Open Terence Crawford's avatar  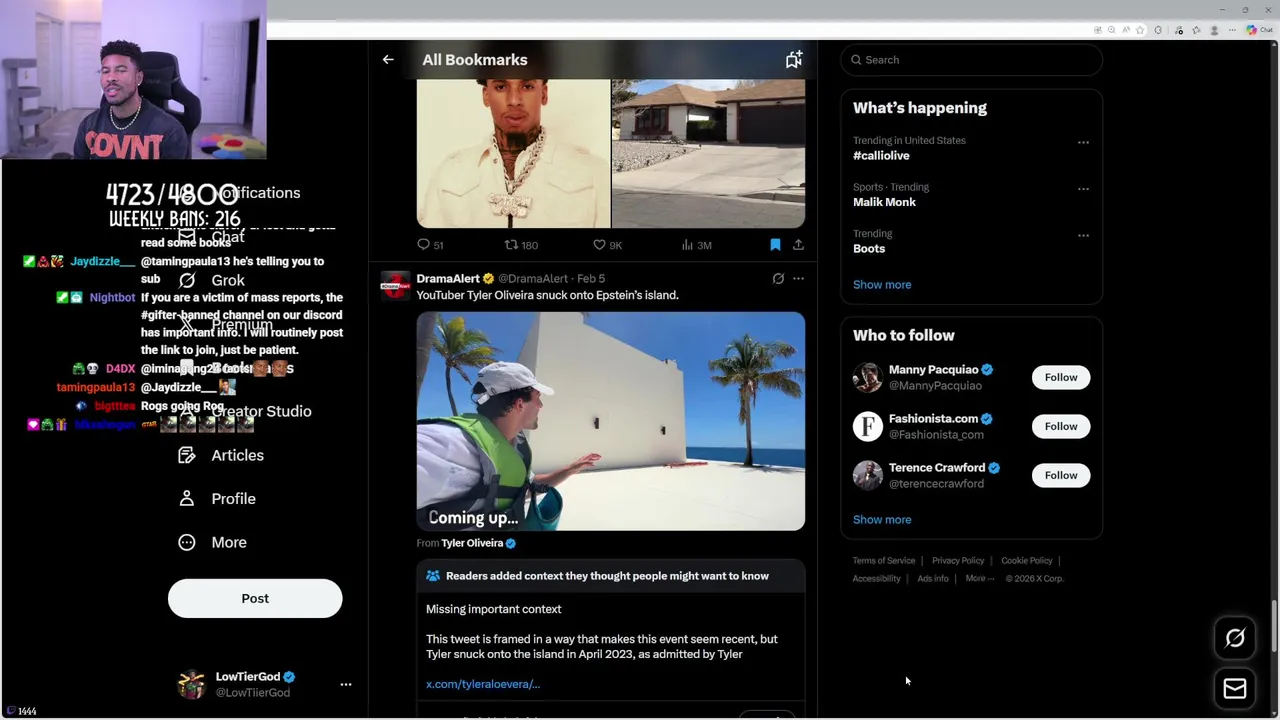(868, 475)
